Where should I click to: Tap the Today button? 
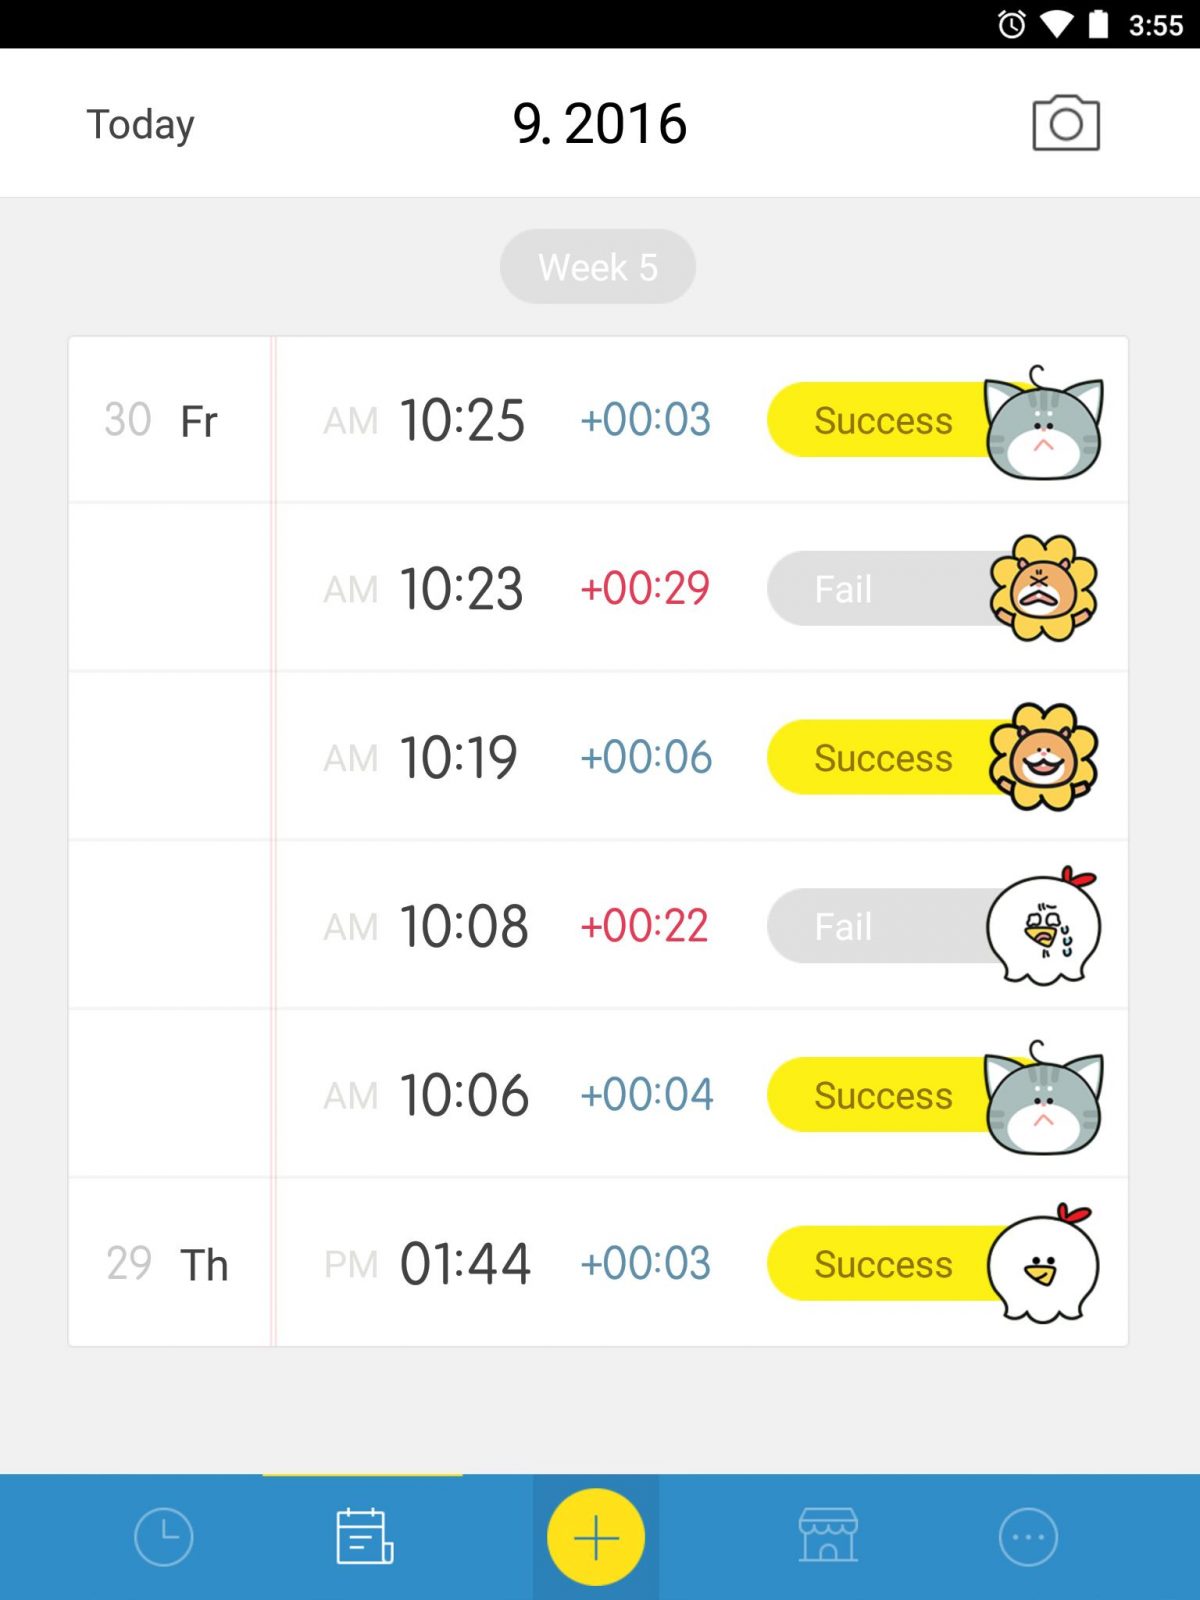pyautogui.click(x=140, y=124)
